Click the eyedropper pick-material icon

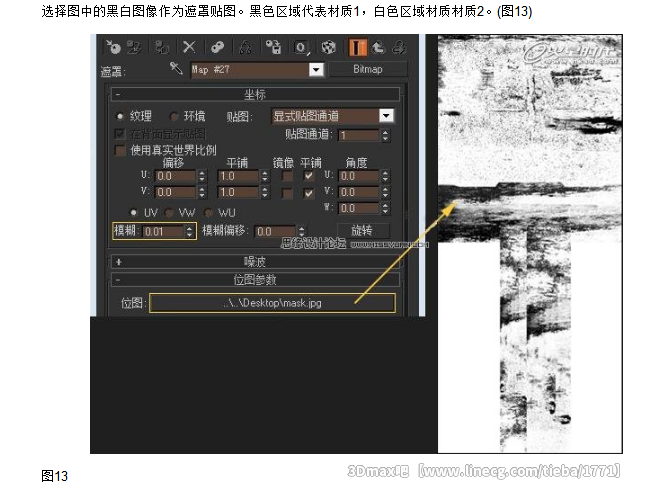coord(176,68)
